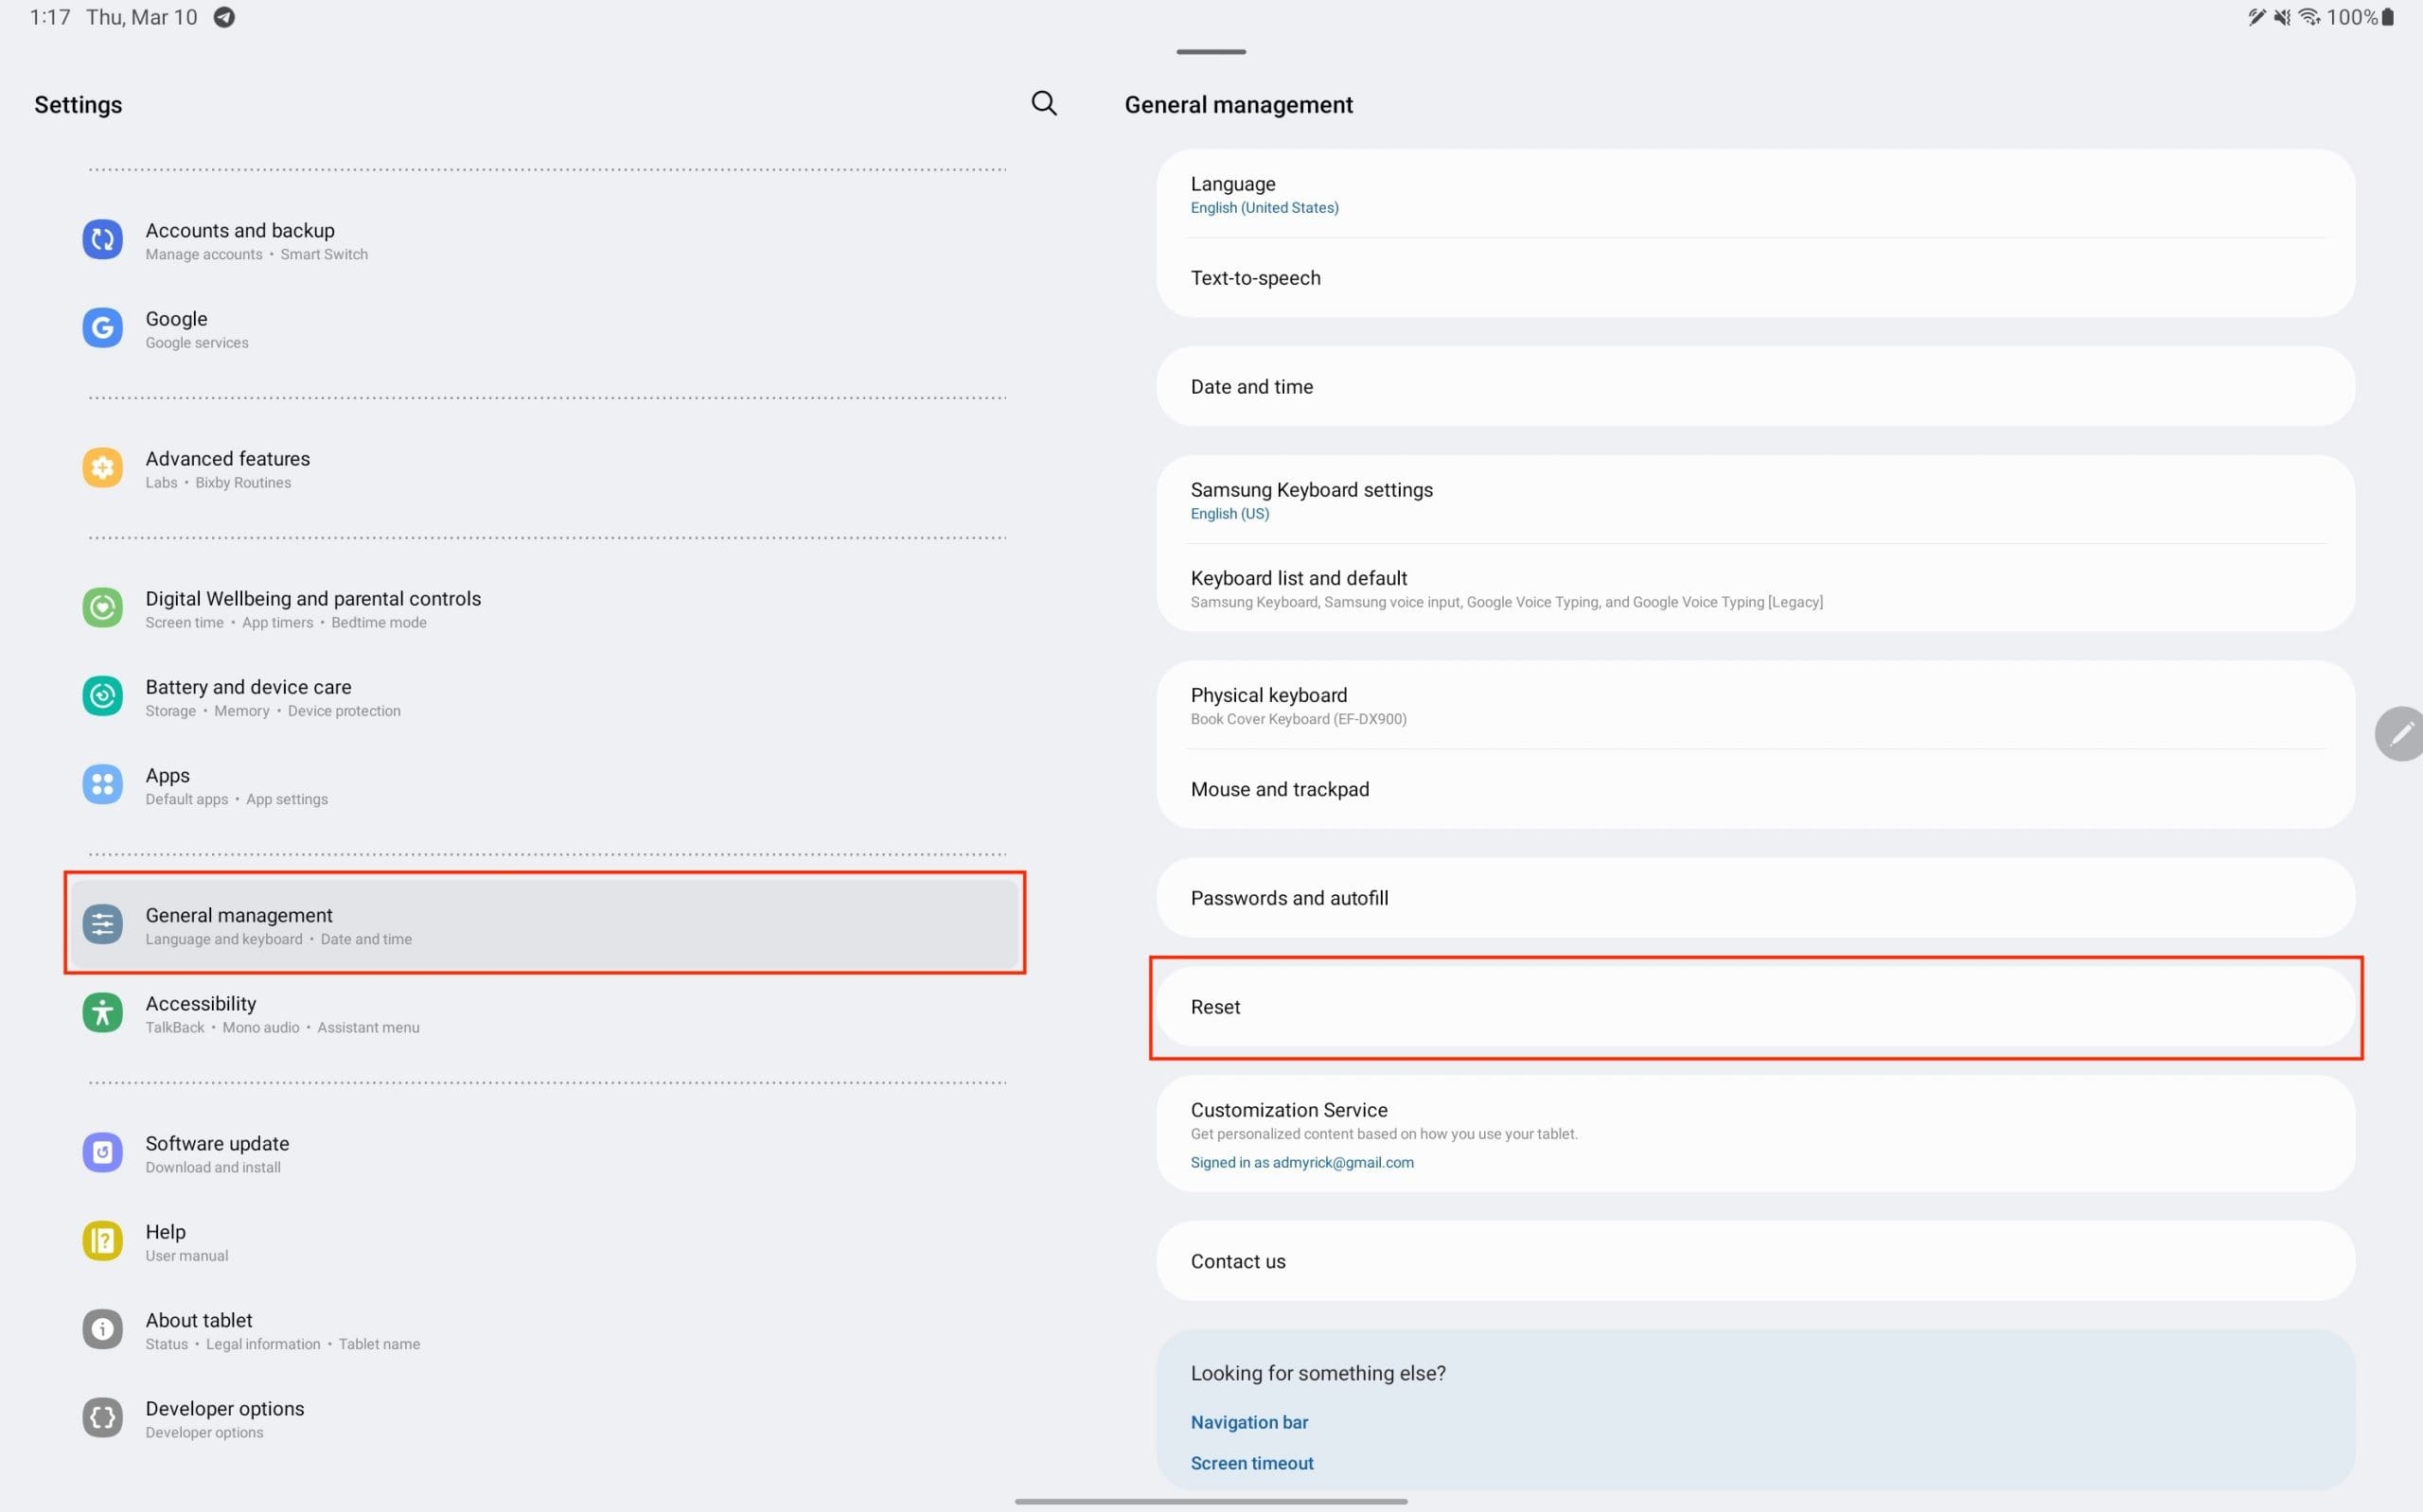Open Samsung Keyboard settings
Screen dimensions: 2423x1512
click(x=1755, y=500)
